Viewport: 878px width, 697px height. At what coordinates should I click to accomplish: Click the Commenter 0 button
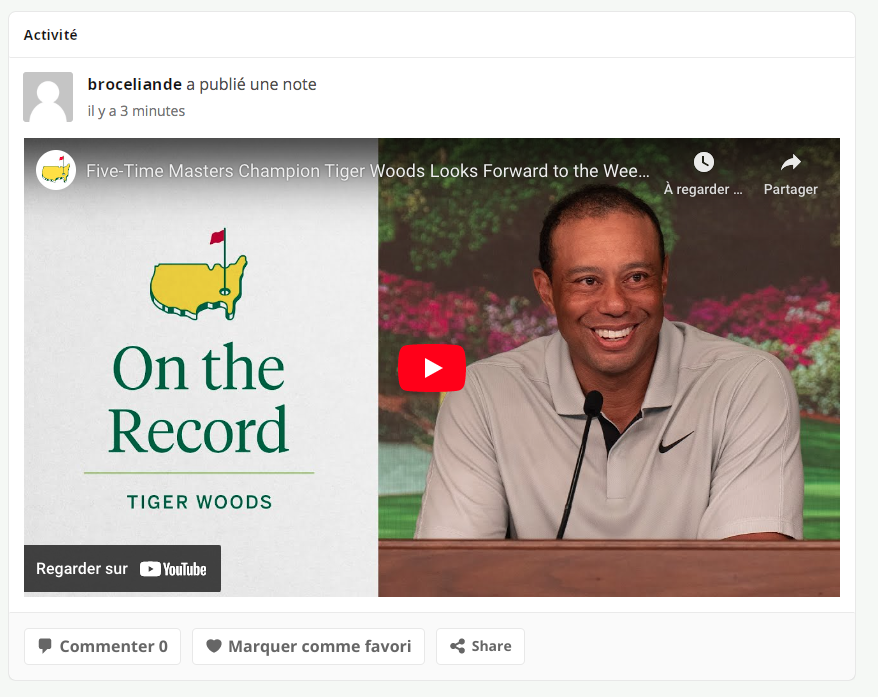click(x=102, y=646)
